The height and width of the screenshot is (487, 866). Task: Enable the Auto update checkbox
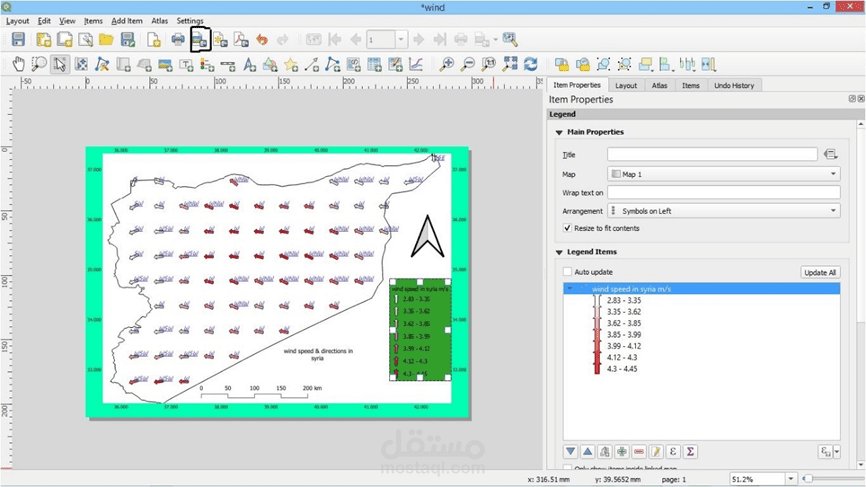pos(567,272)
